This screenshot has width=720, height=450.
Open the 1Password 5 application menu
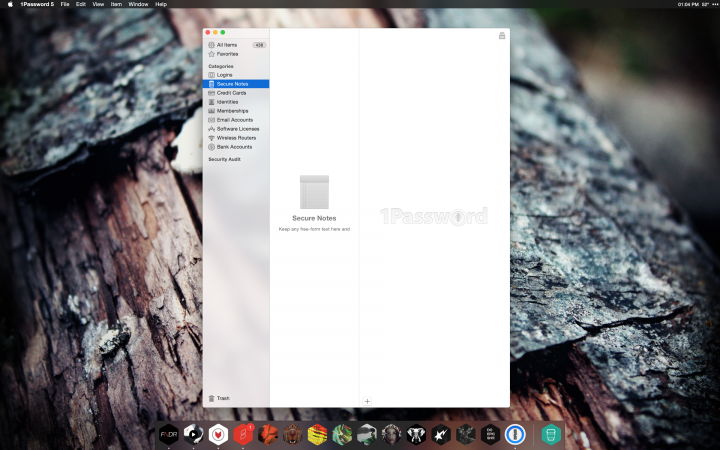[37, 4]
